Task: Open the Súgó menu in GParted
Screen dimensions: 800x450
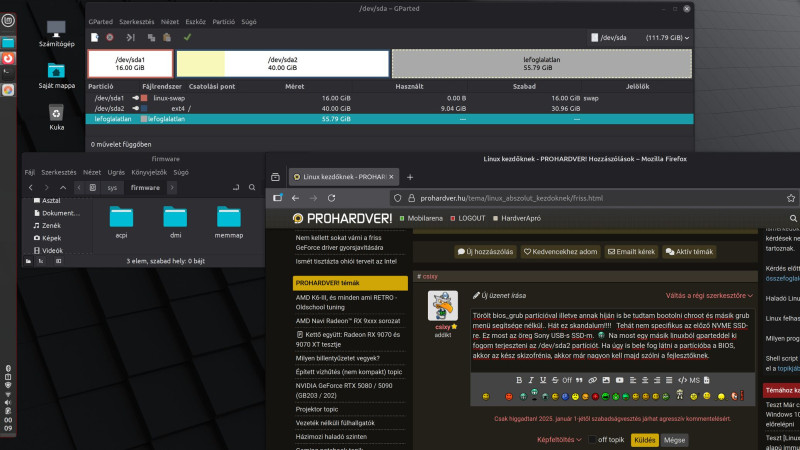Action: point(249,22)
